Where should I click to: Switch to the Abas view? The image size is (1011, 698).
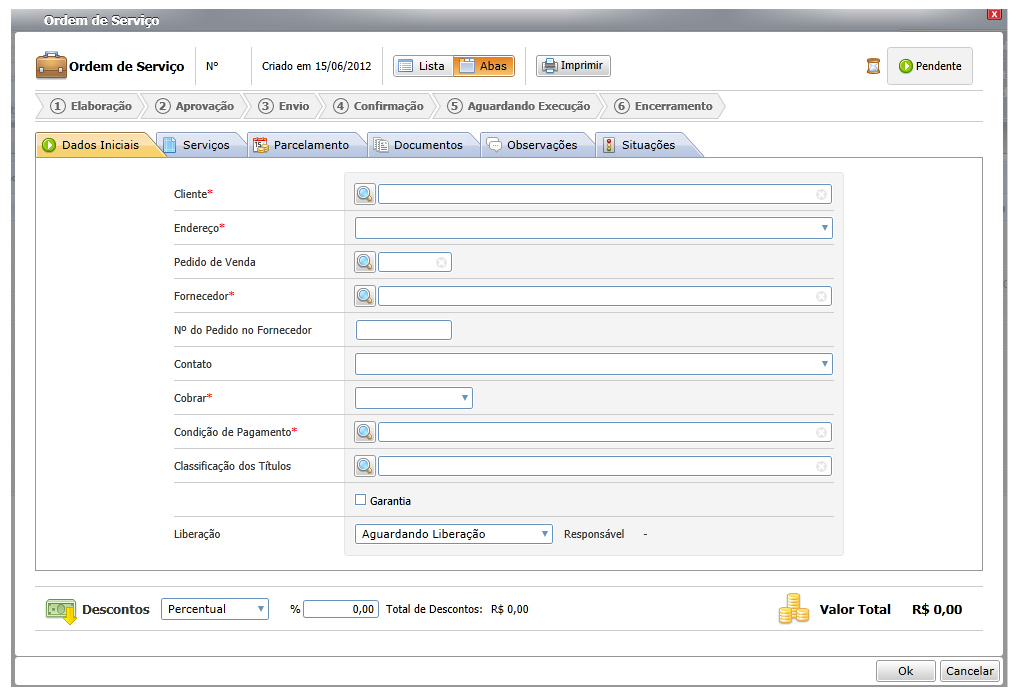click(x=484, y=66)
